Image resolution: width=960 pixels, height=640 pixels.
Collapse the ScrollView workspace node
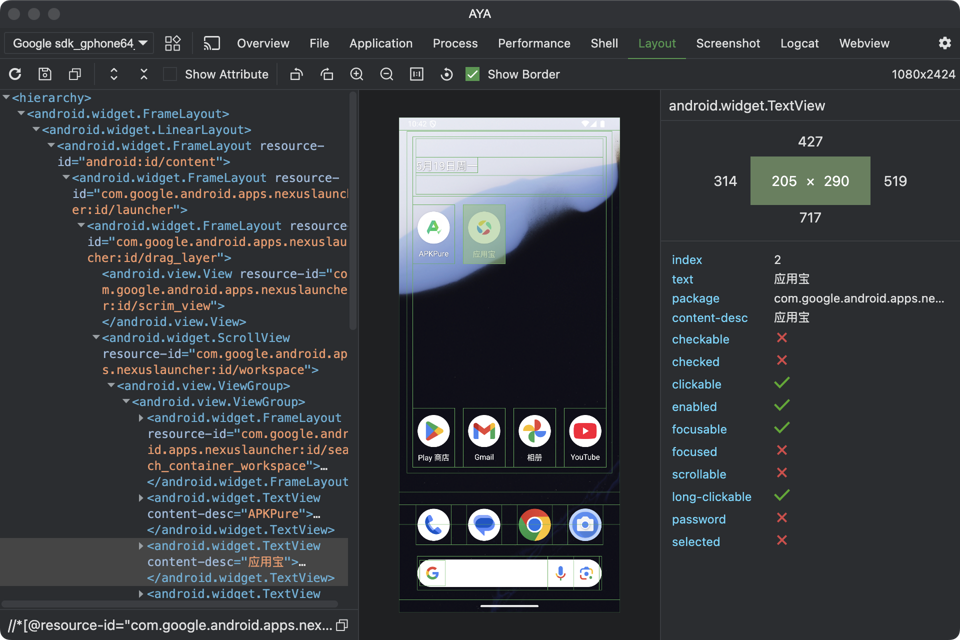[x=96, y=337]
